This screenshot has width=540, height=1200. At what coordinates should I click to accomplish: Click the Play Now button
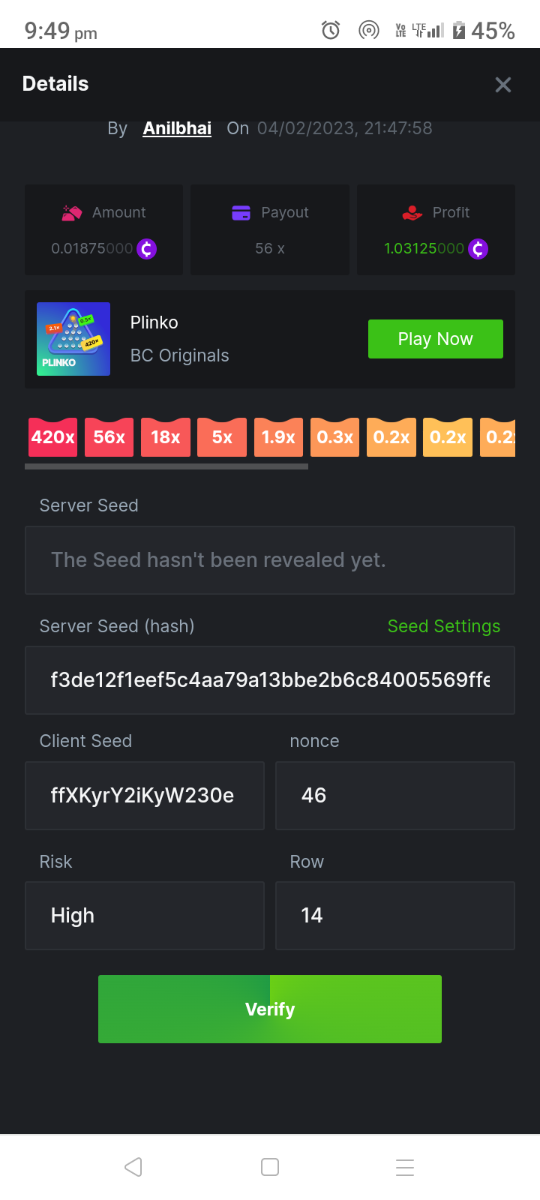pyautogui.click(x=435, y=339)
